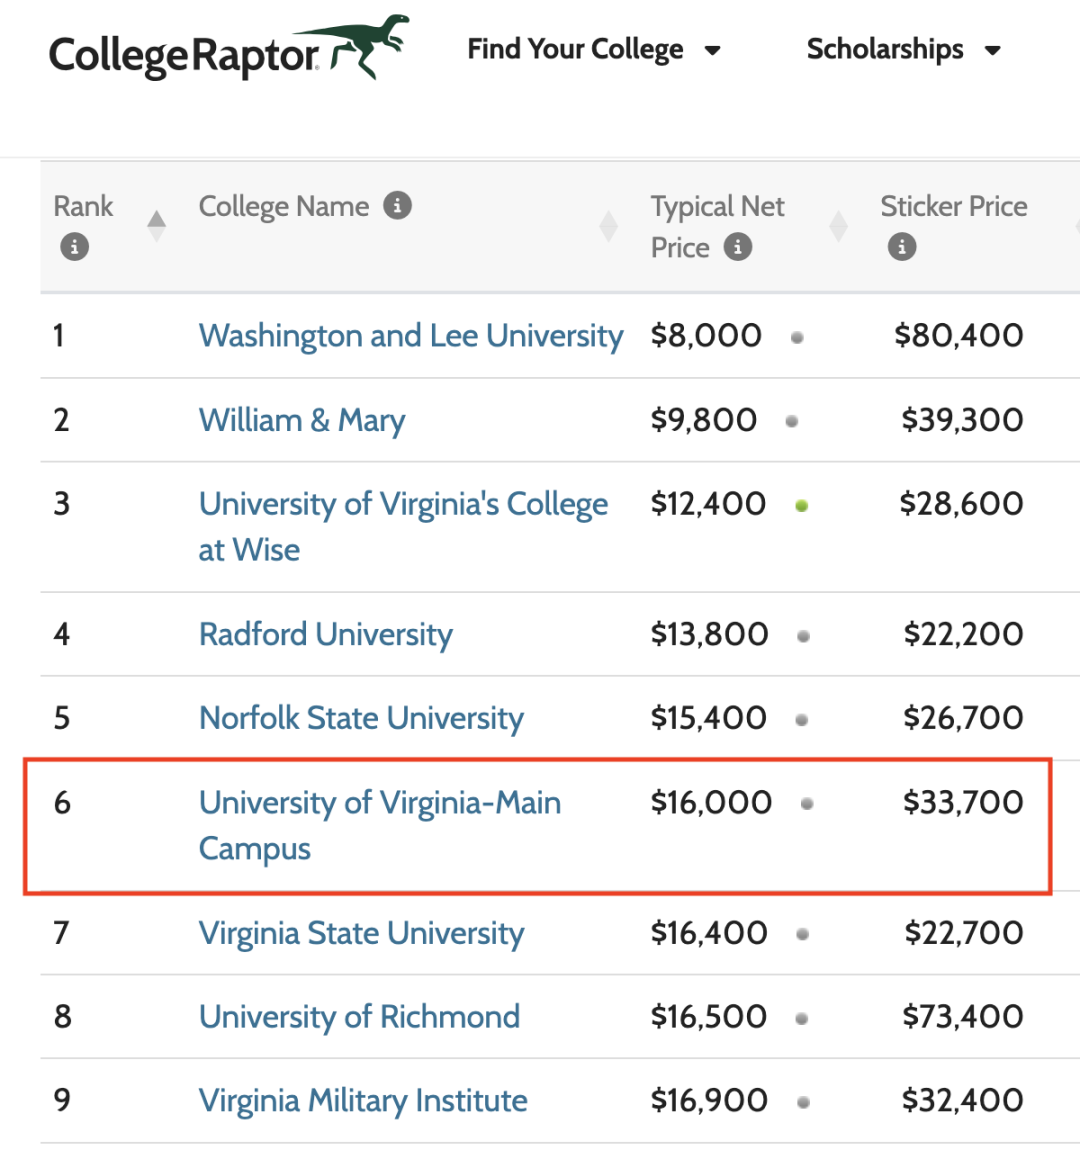Sort by College Name using sort arrows
Image resolution: width=1080 pixels, height=1150 pixels.
coord(608,226)
